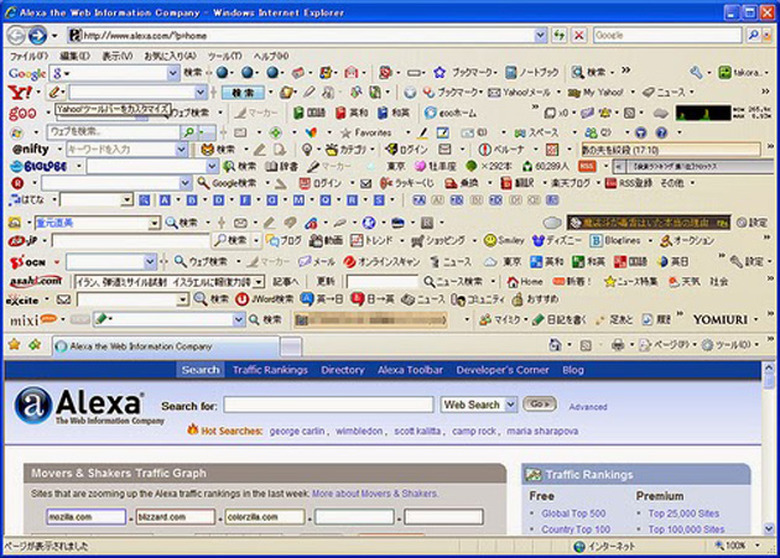780x558 pixels.
Task: Click the yellow Smiley icon
Action: pyautogui.click(x=489, y=241)
